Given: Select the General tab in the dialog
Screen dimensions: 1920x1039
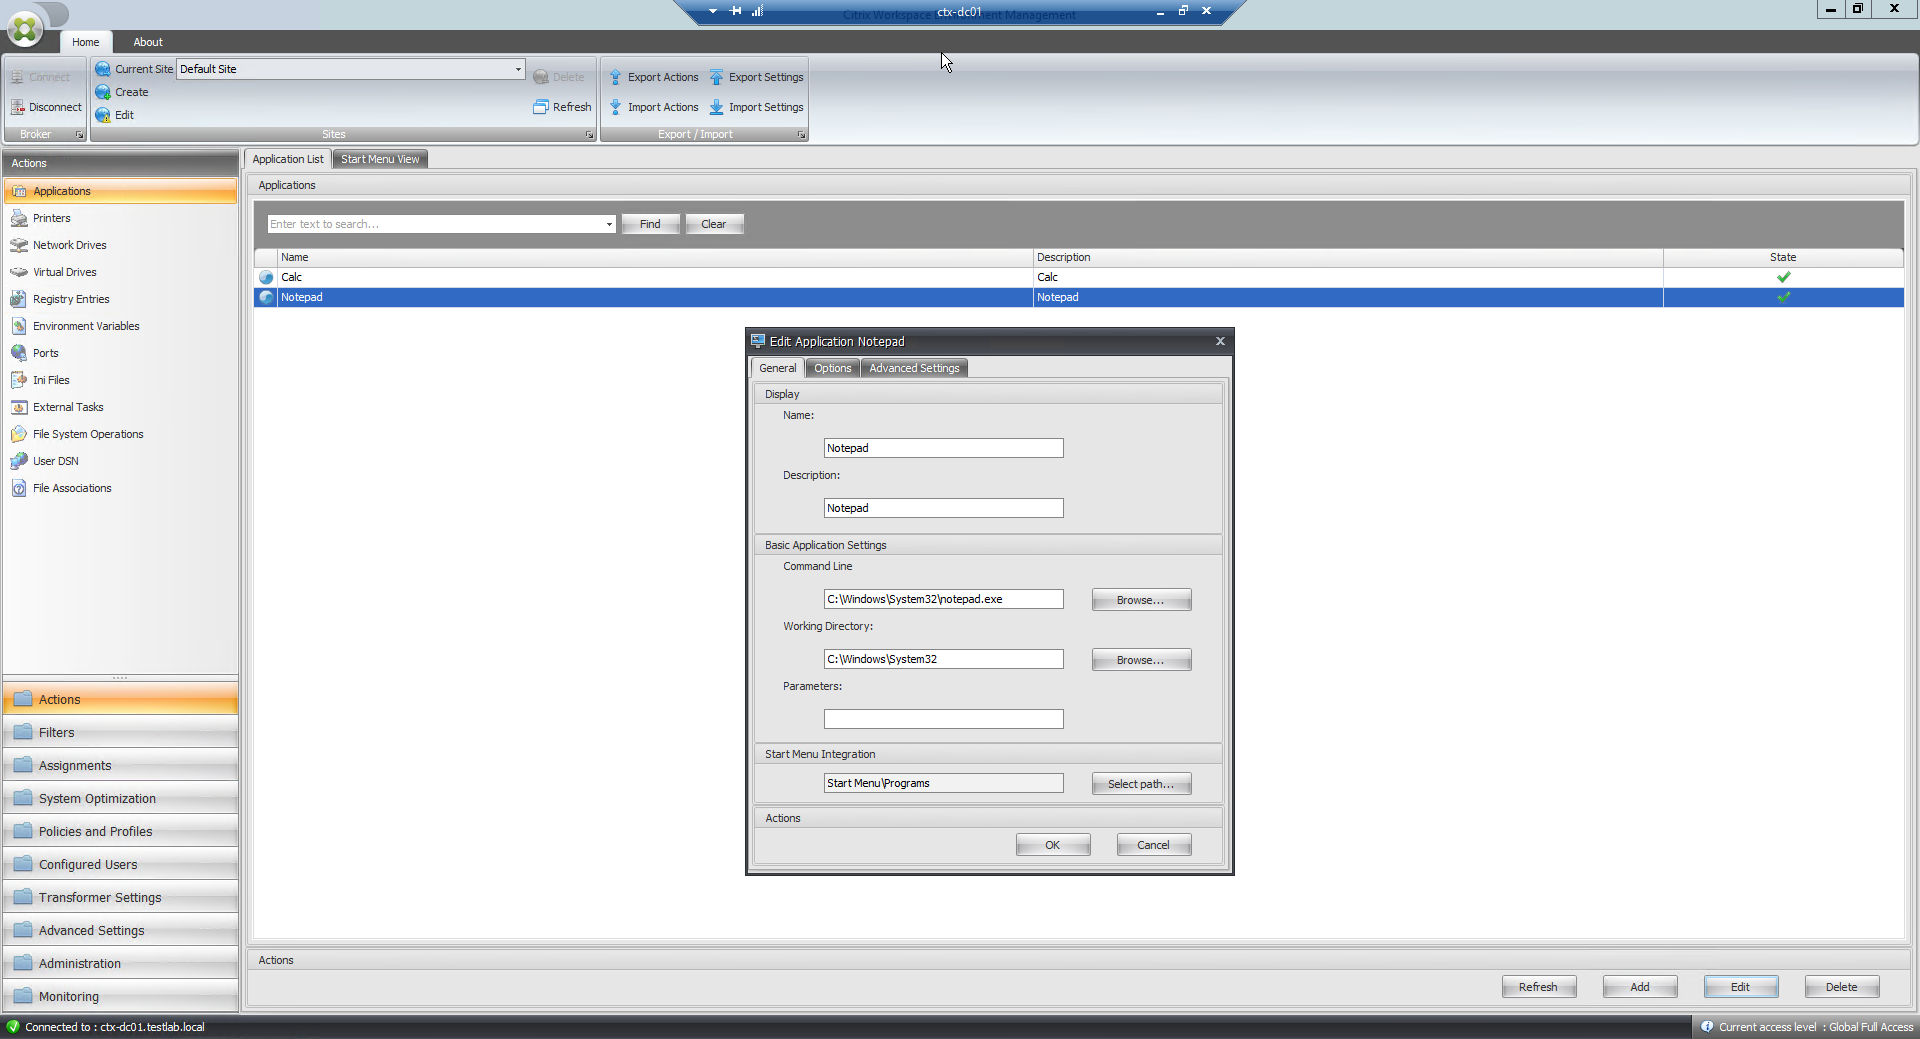Looking at the screenshot, I should [778, 368].
